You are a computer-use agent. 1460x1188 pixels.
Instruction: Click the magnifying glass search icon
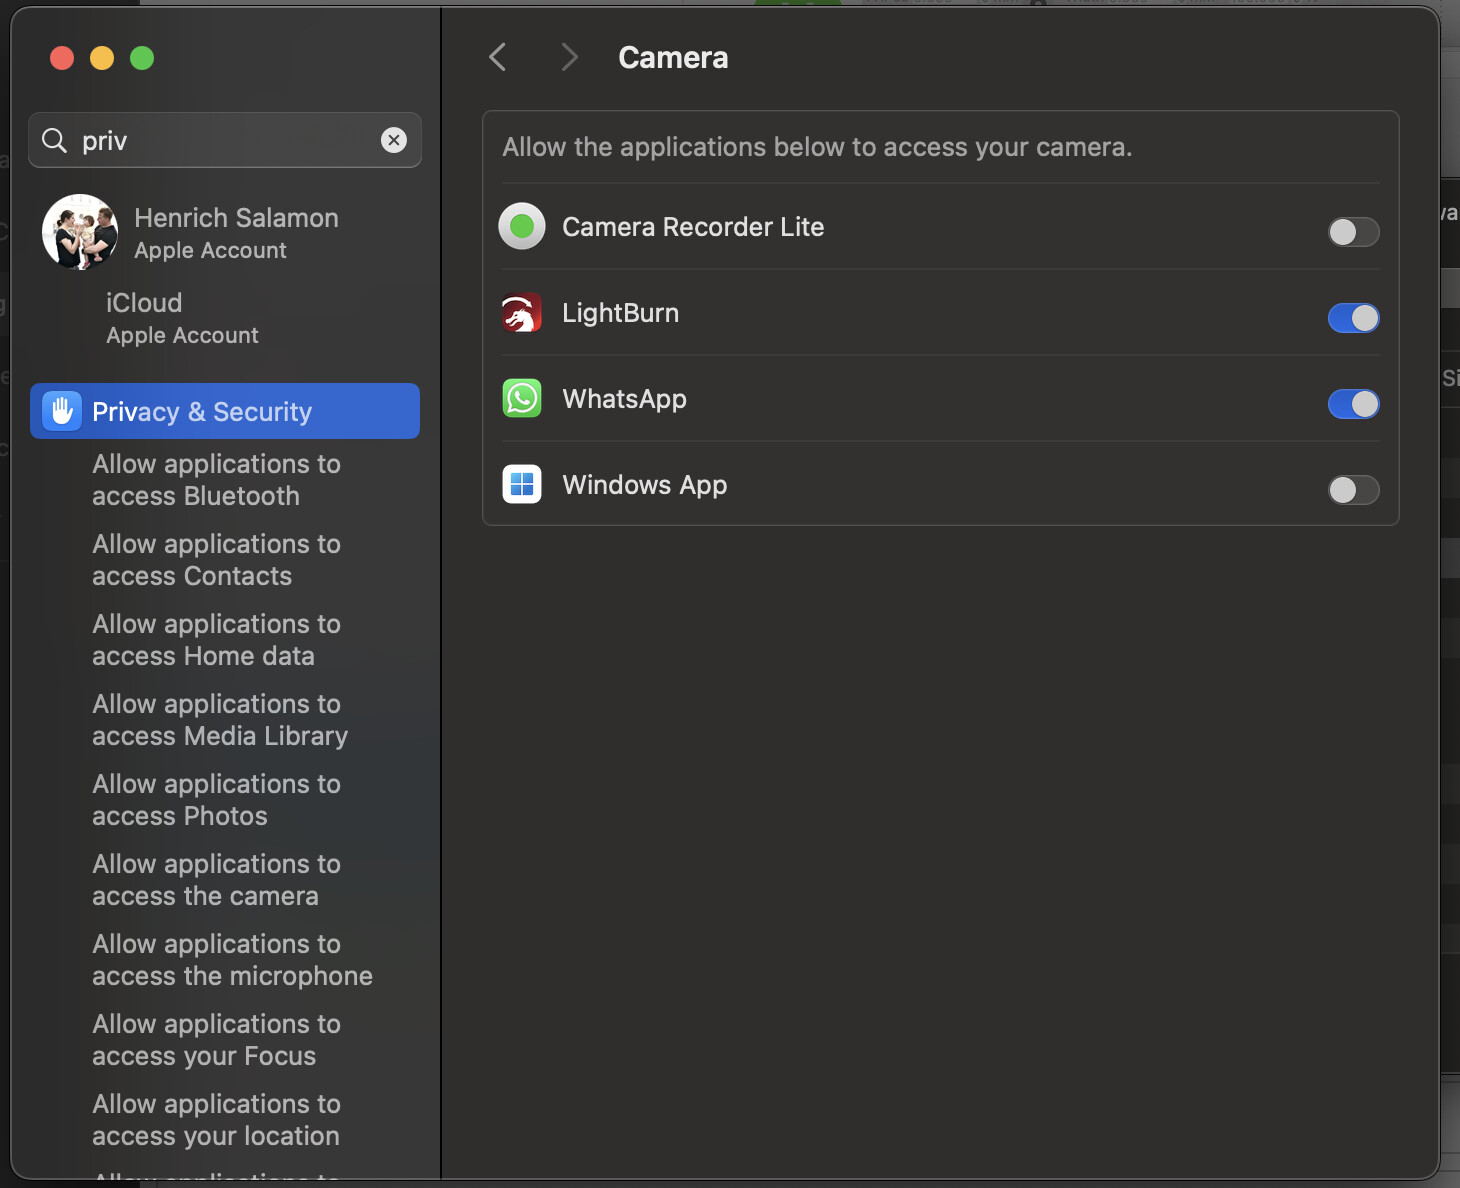(54, 140)
